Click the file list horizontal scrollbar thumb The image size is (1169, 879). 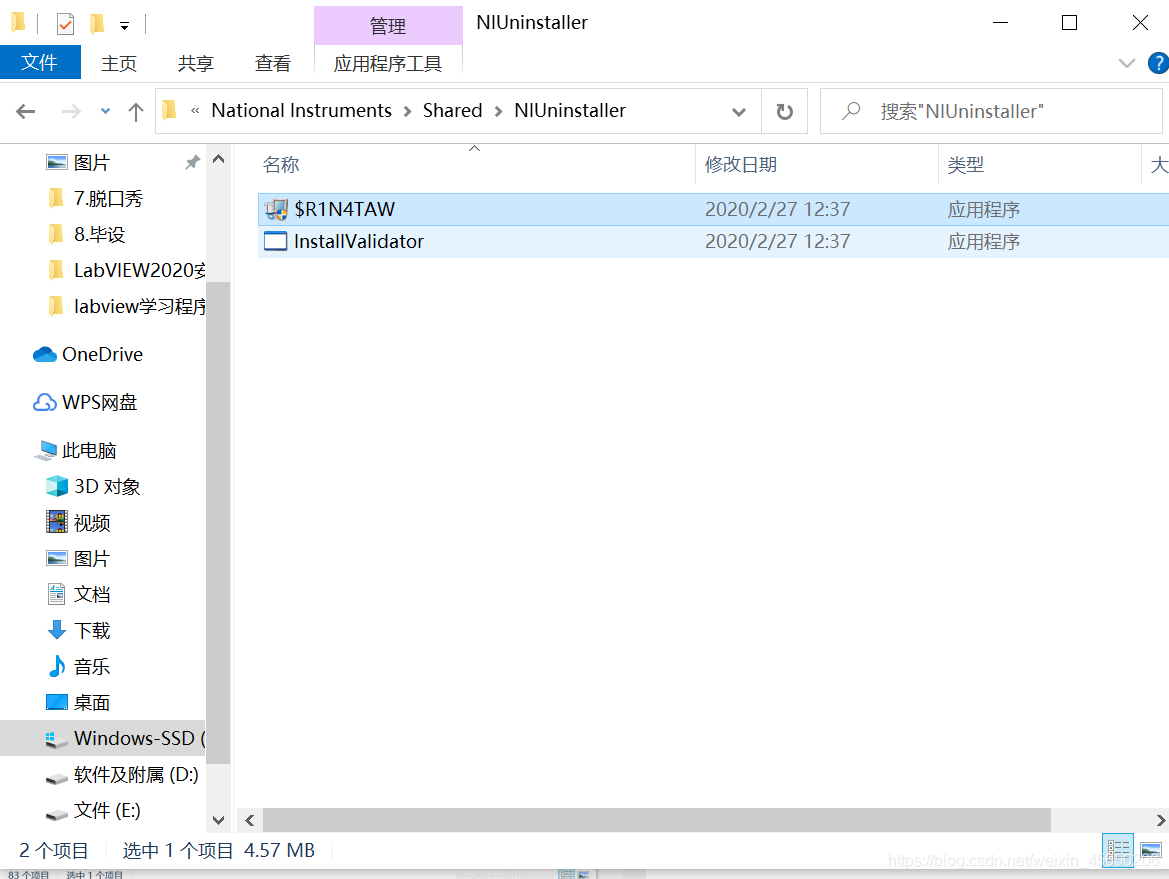pos(657,820)
